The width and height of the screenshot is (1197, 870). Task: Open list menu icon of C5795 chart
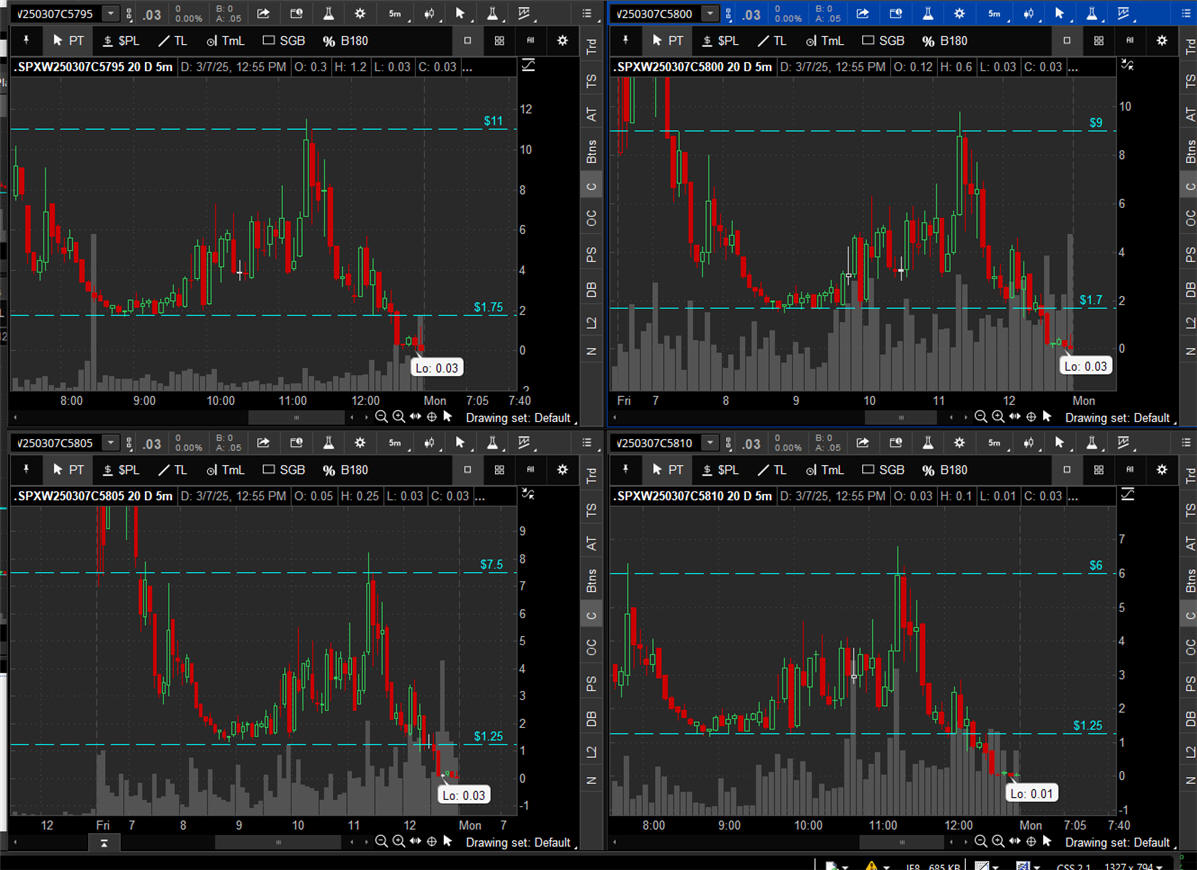[586, 14]
